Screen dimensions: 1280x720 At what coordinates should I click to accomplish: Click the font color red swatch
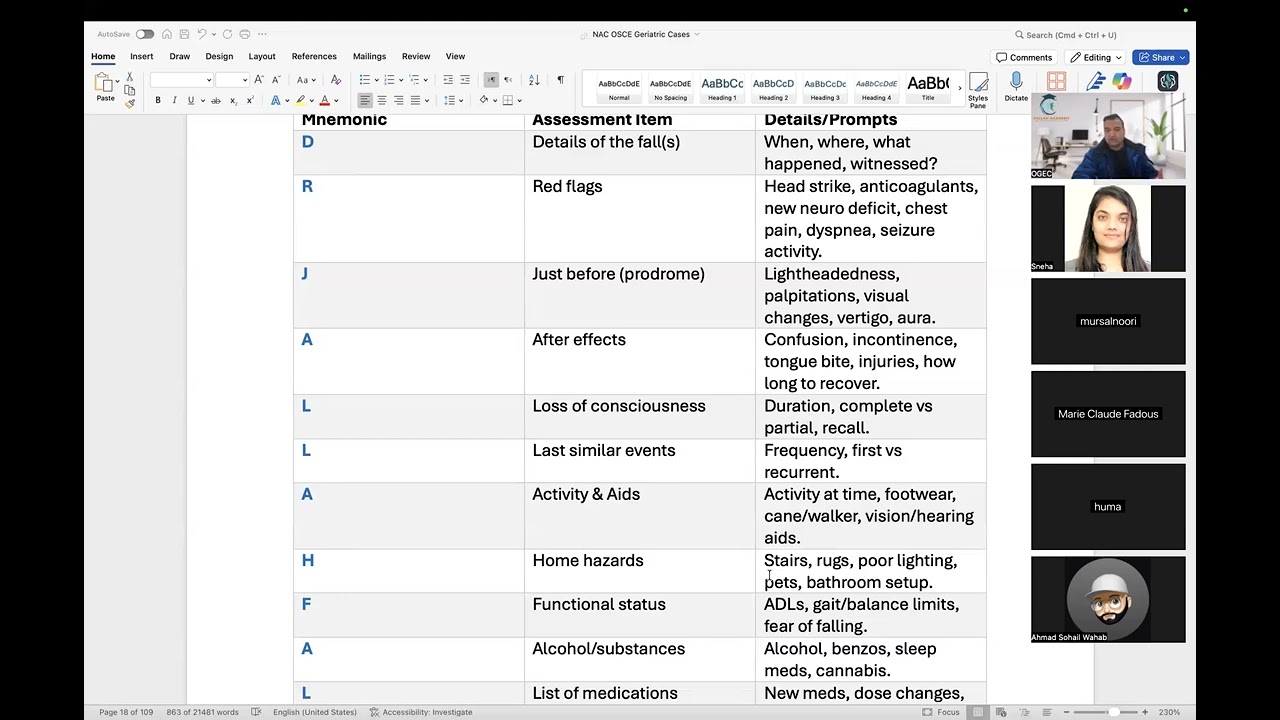click(324, 100)
